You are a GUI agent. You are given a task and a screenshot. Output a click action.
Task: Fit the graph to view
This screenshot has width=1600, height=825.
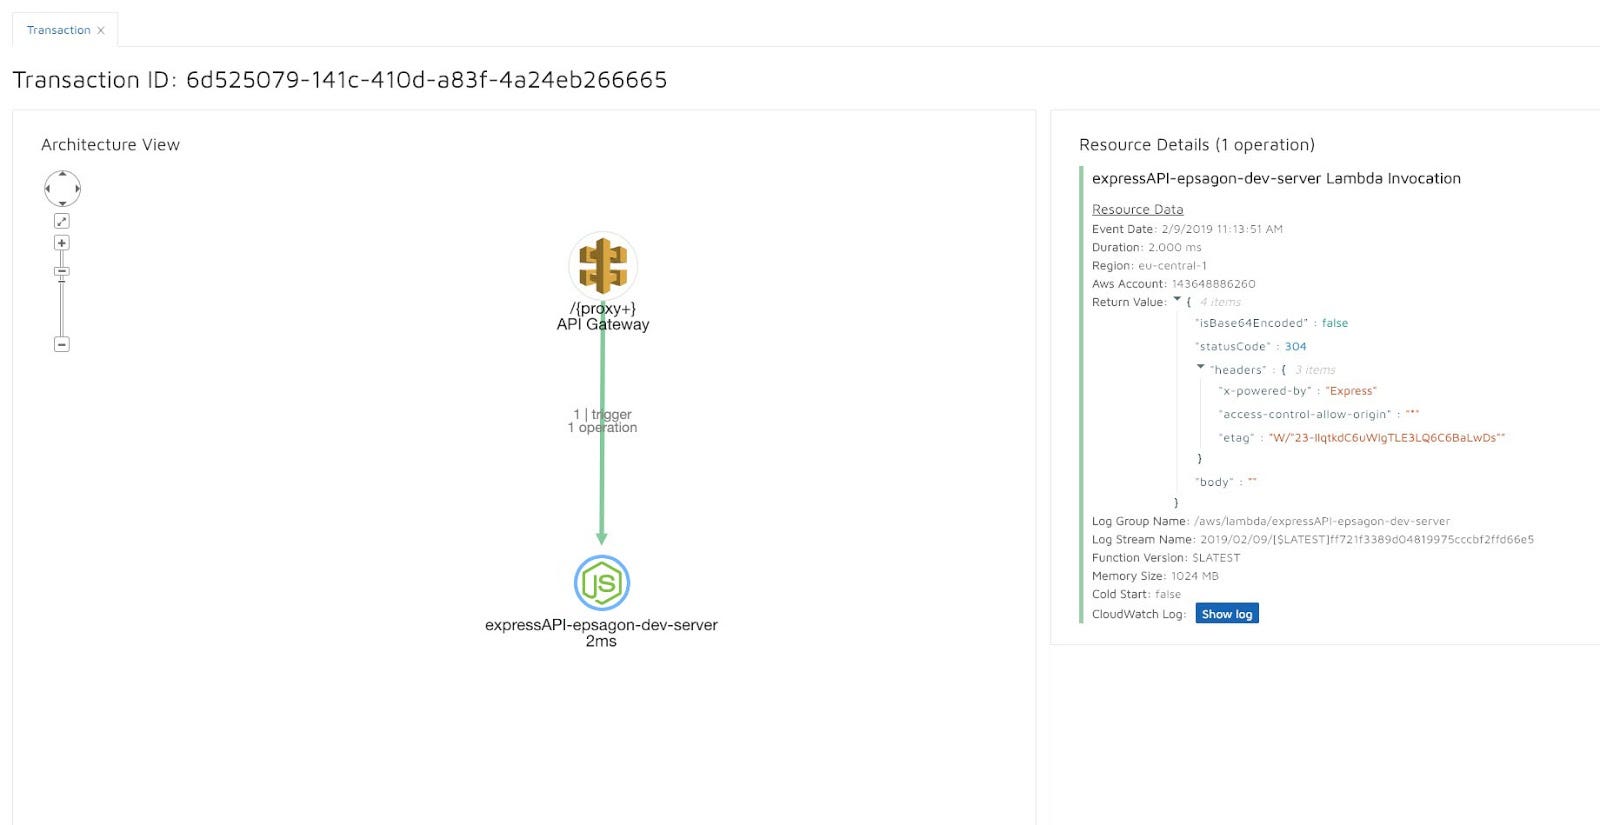point(61,221)
